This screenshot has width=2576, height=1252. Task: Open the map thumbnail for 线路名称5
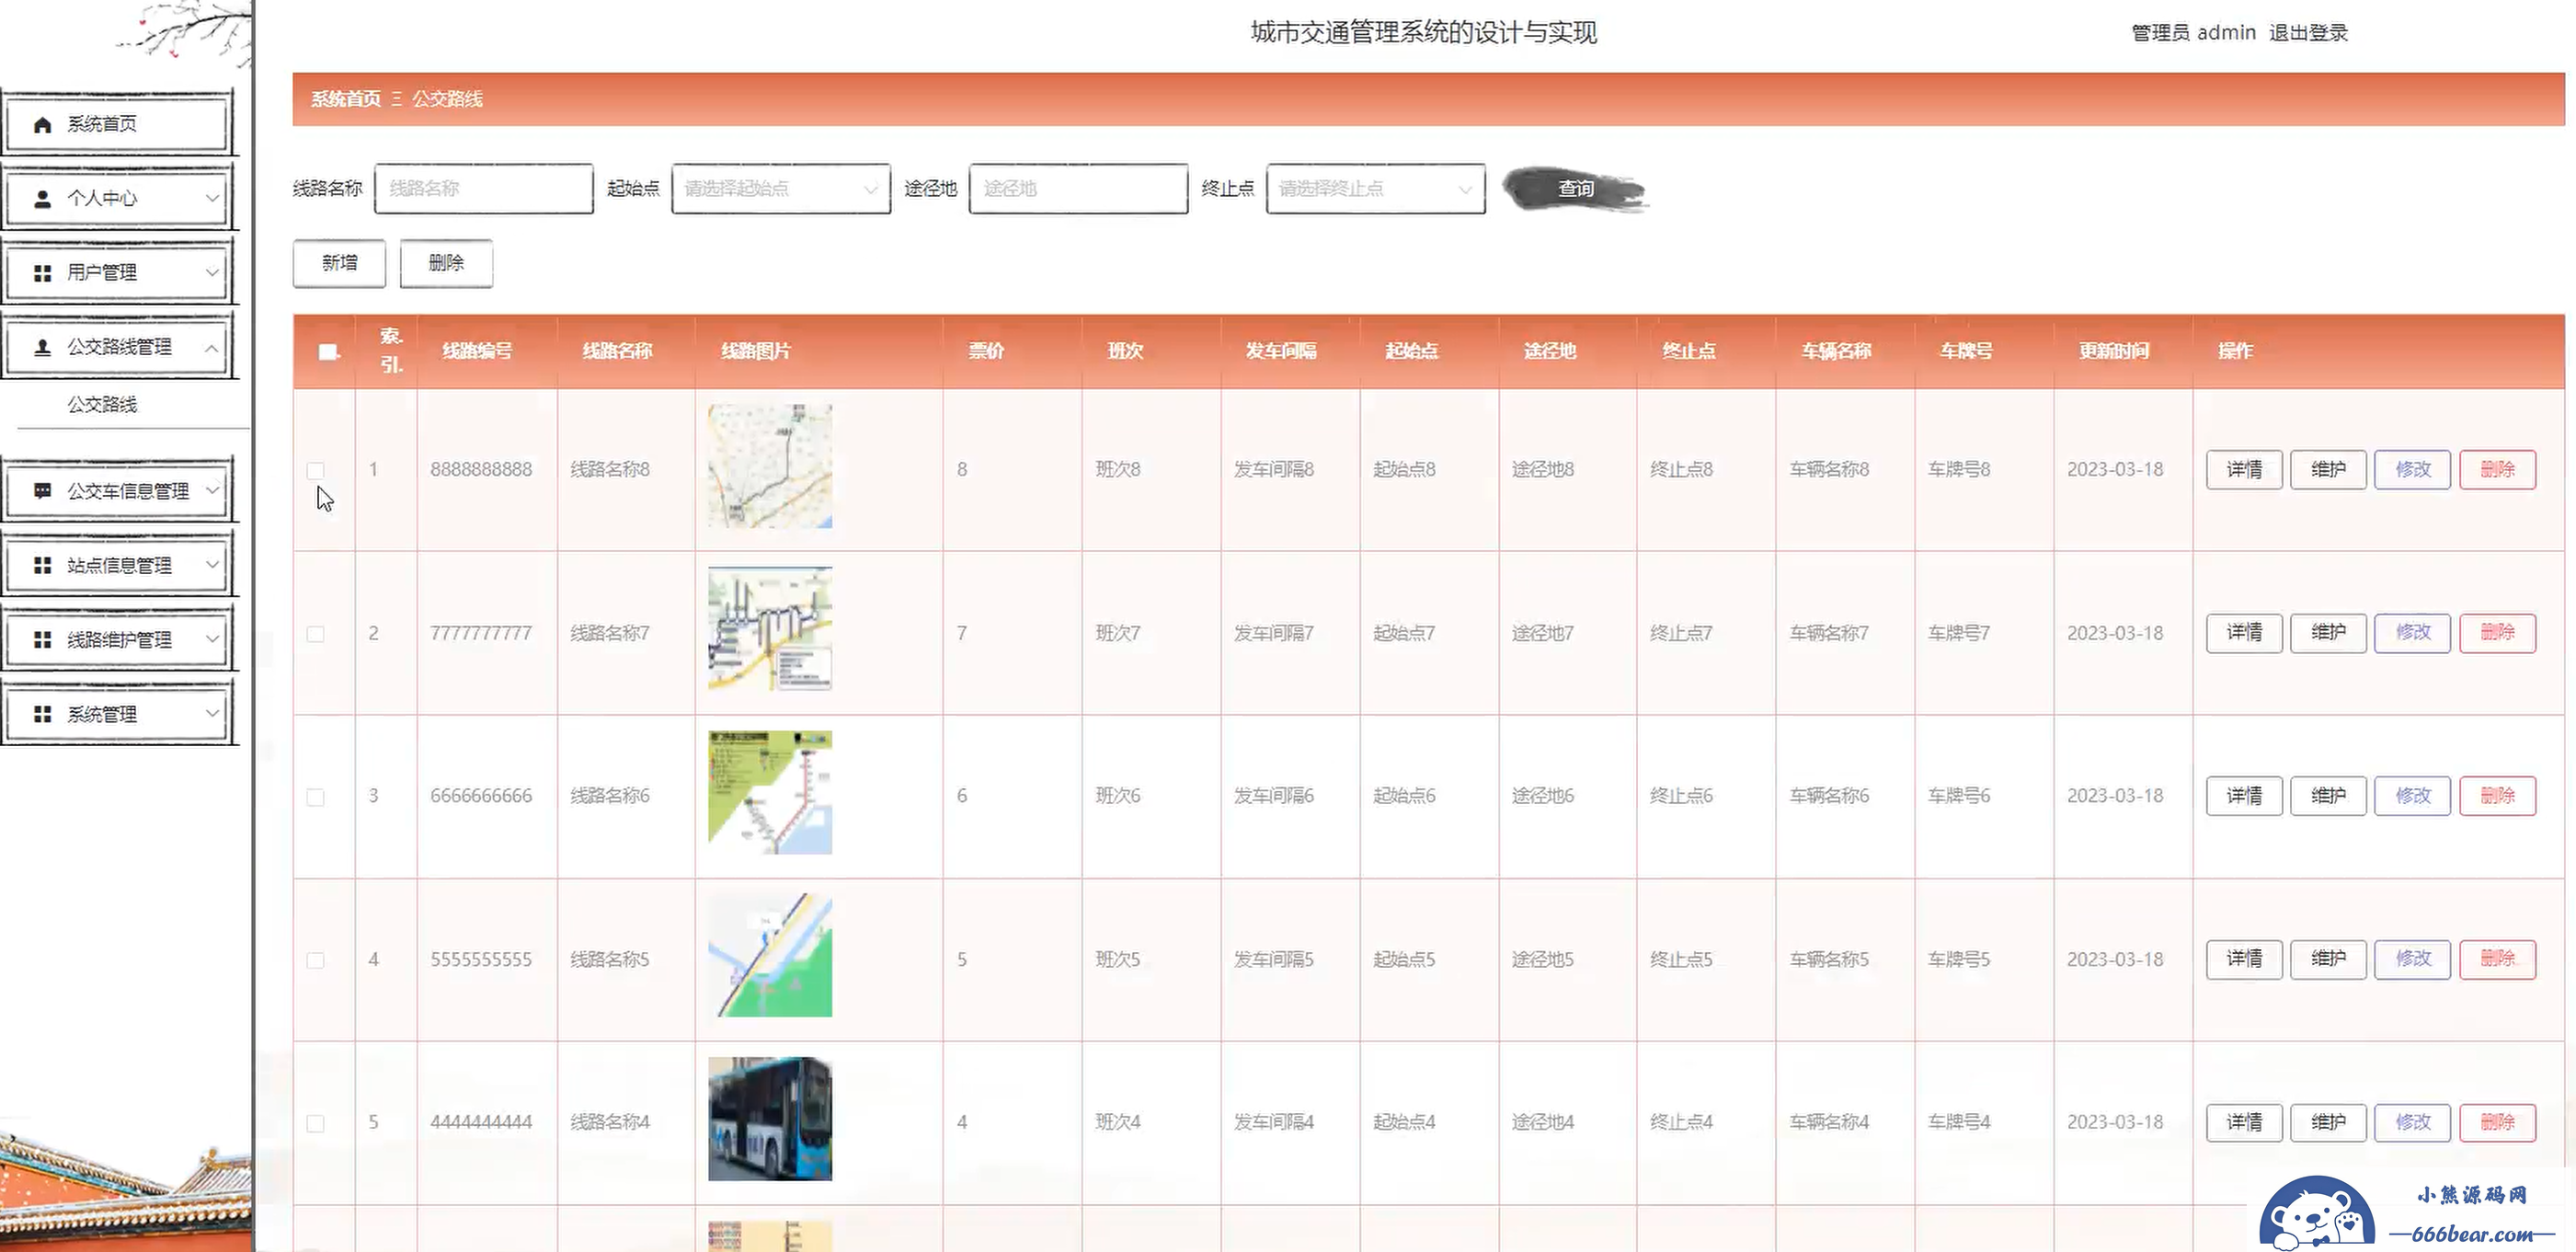point(770,955)
